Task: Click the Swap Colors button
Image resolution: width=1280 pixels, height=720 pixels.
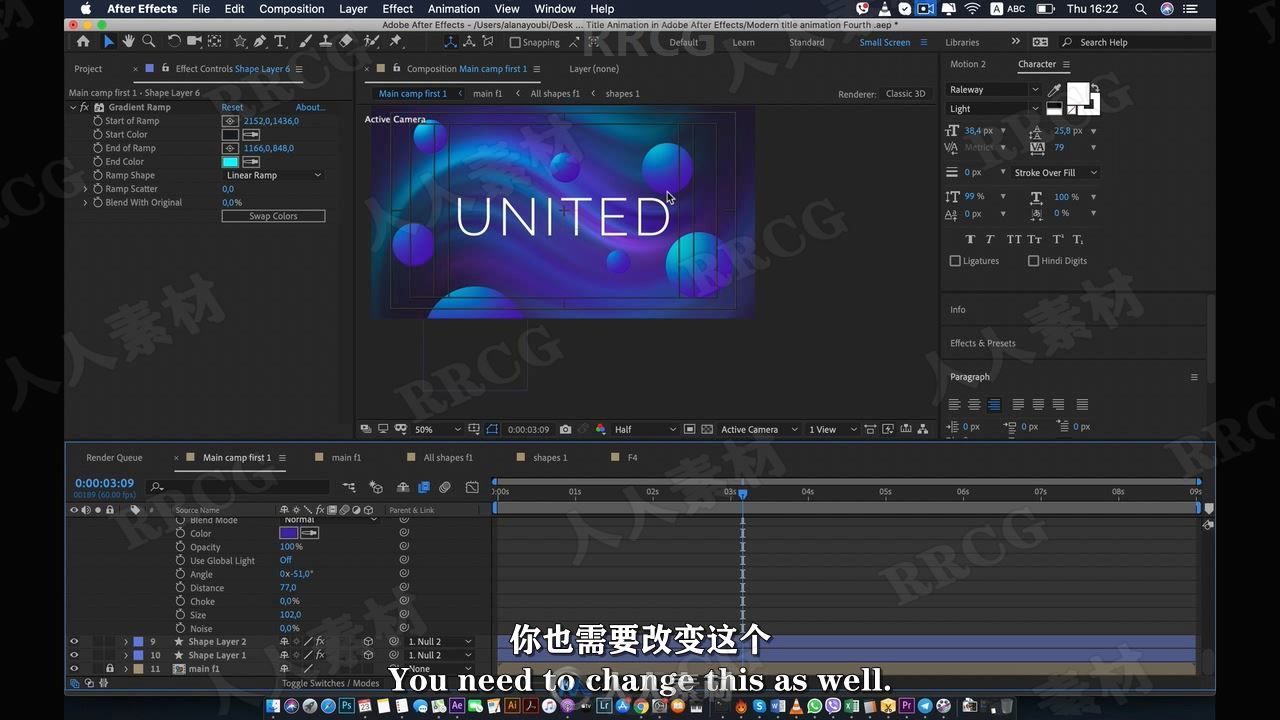Action: pyautogui.click(x=273, y=216)
